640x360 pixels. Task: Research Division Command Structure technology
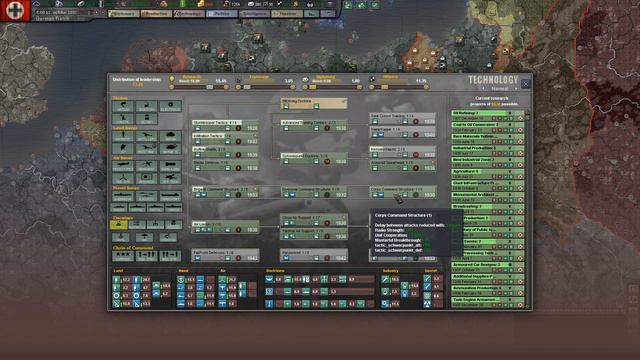314,192
